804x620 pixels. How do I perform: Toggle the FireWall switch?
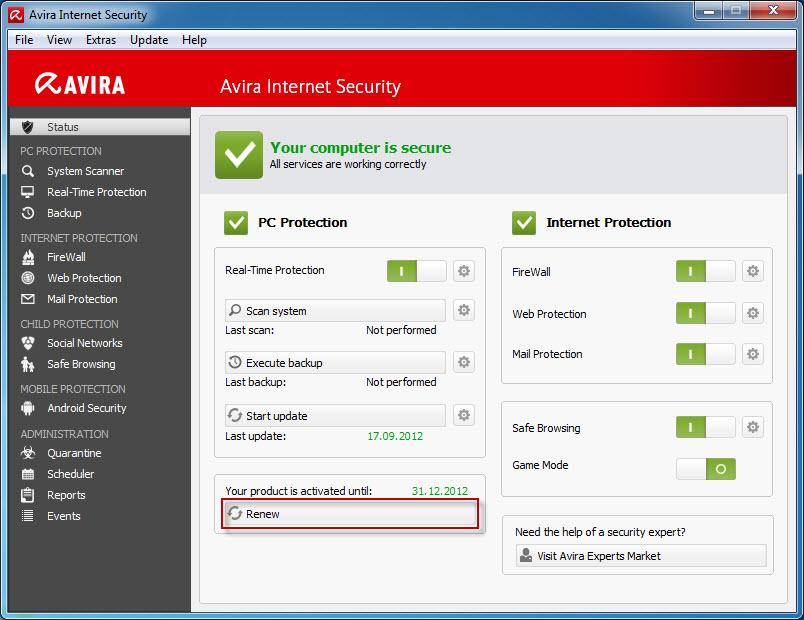(706, 271)
